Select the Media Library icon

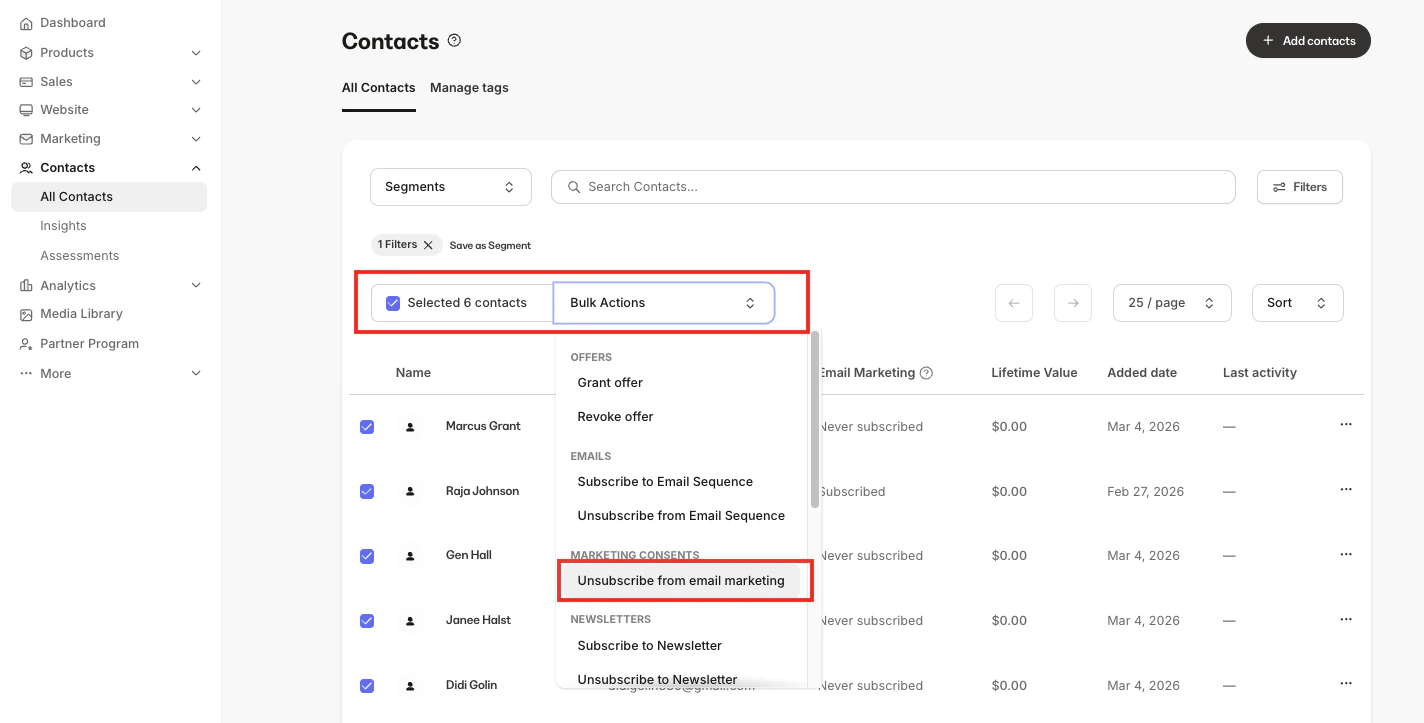pos(26,313)
